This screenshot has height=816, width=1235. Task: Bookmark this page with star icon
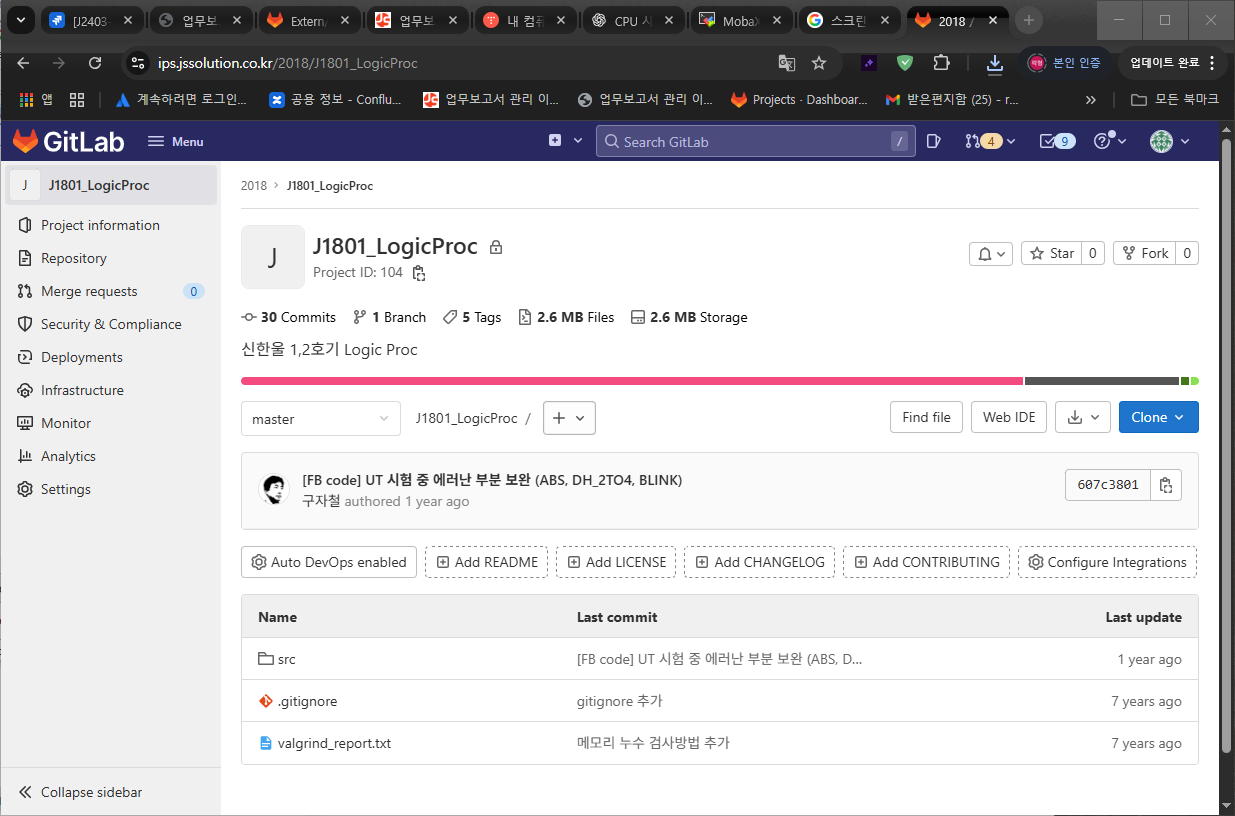pyautogui.click(x=819, y=63)
